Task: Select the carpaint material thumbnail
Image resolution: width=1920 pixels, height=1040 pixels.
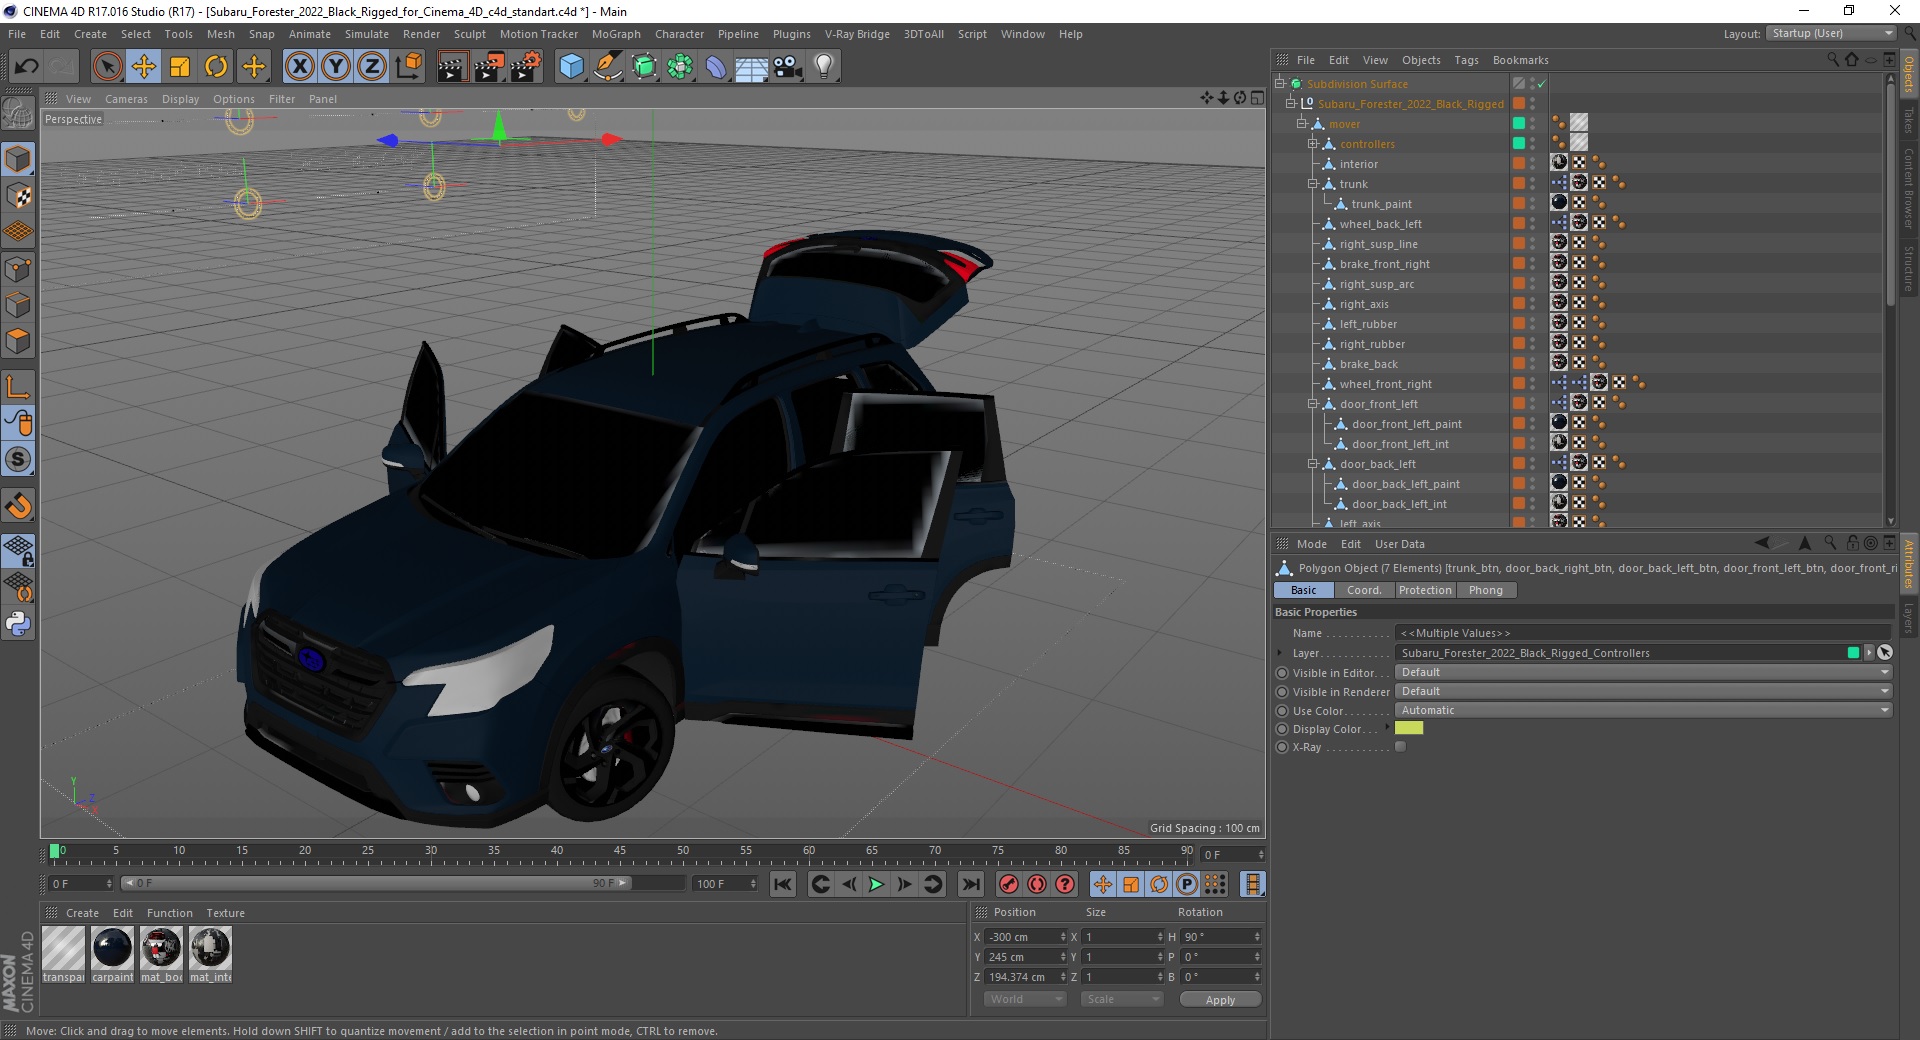Action: click(x=112, y=948)
